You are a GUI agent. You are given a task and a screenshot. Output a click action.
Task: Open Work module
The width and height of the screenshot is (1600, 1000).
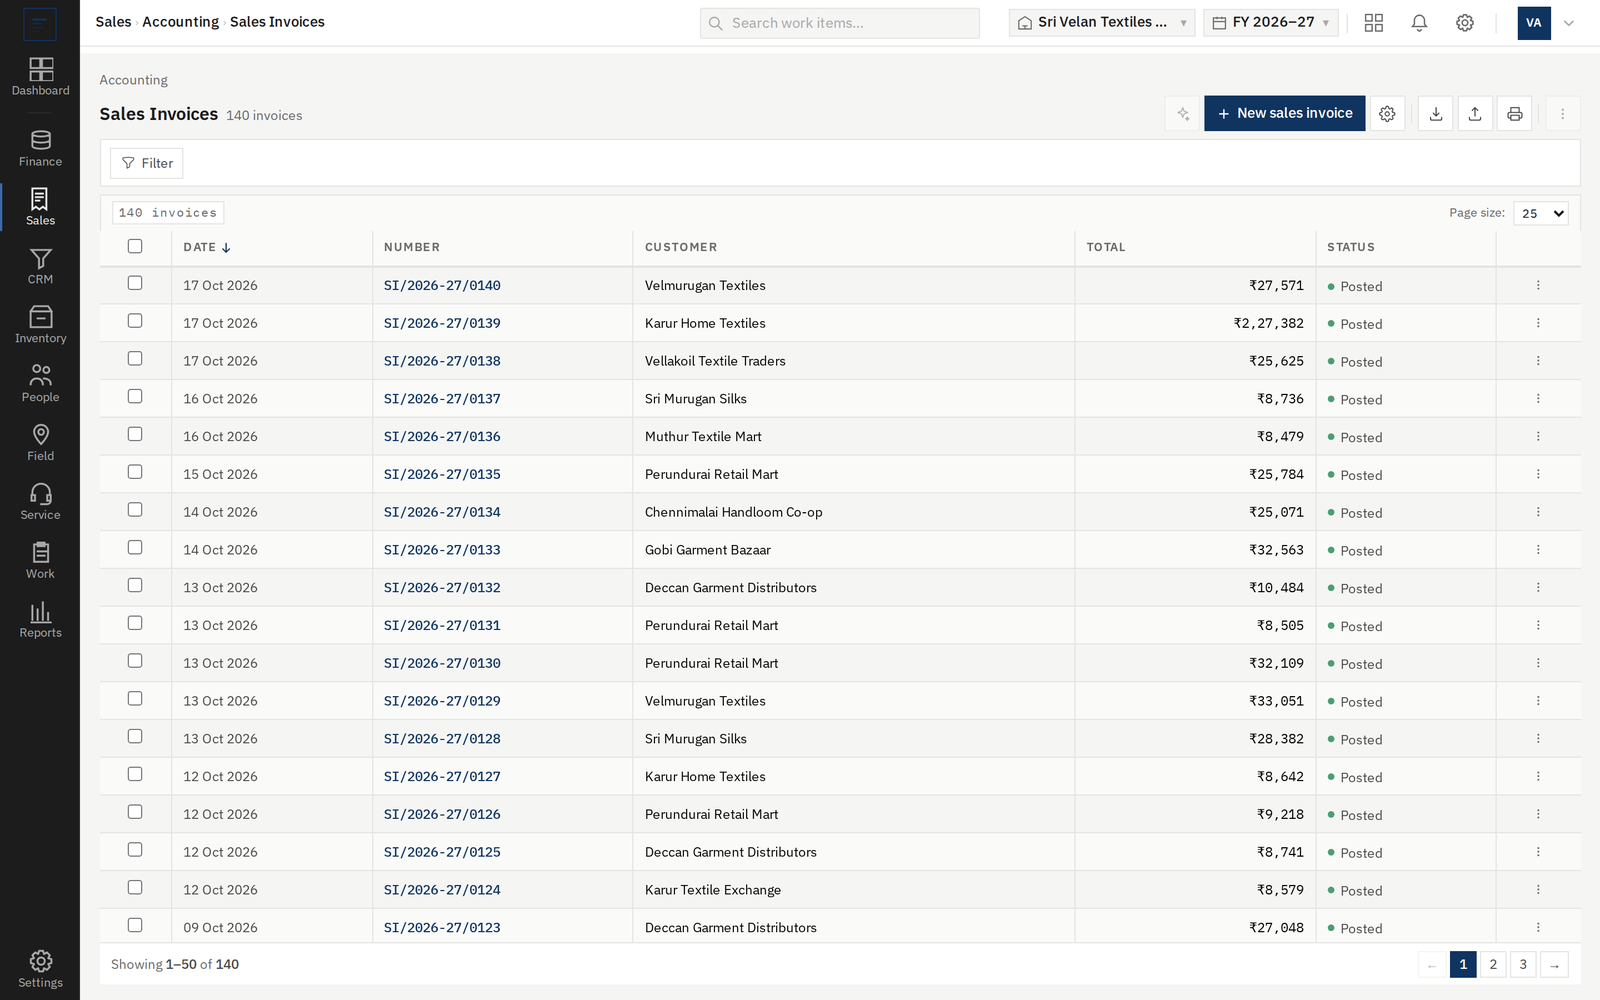(x=40, y=561)
